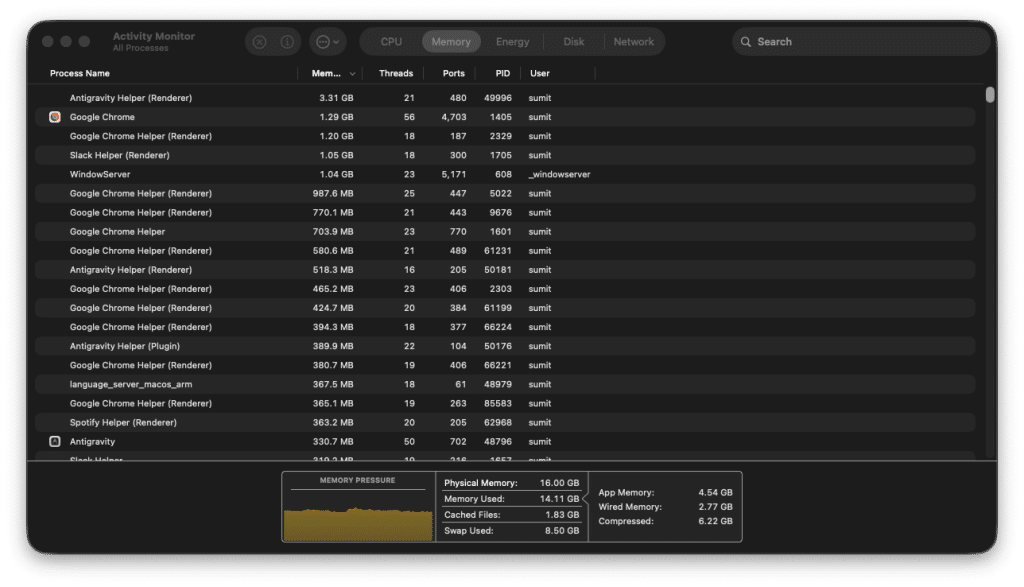The image size is (1024, 587).
Task: Select the Google Chrome 1.29 GB row
Action: tap(505, 117)
